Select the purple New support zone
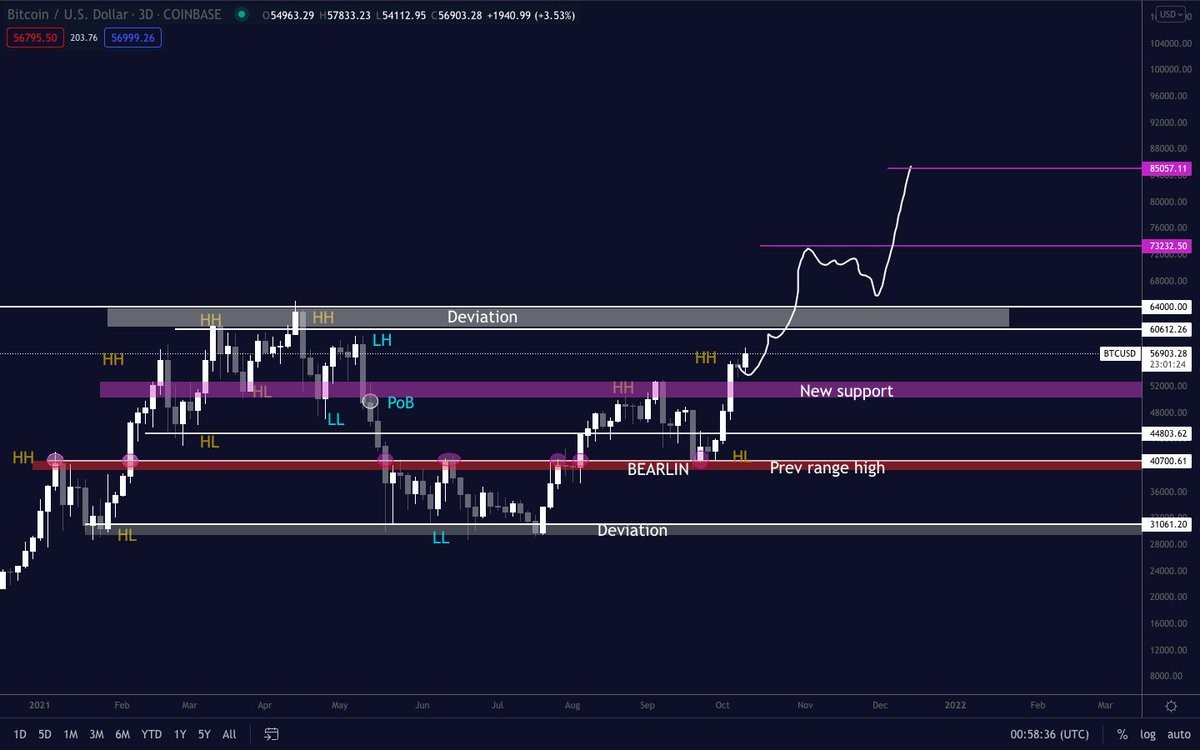Image resolution: width=1200 pixels, height=750 pixels. point(620,390)
